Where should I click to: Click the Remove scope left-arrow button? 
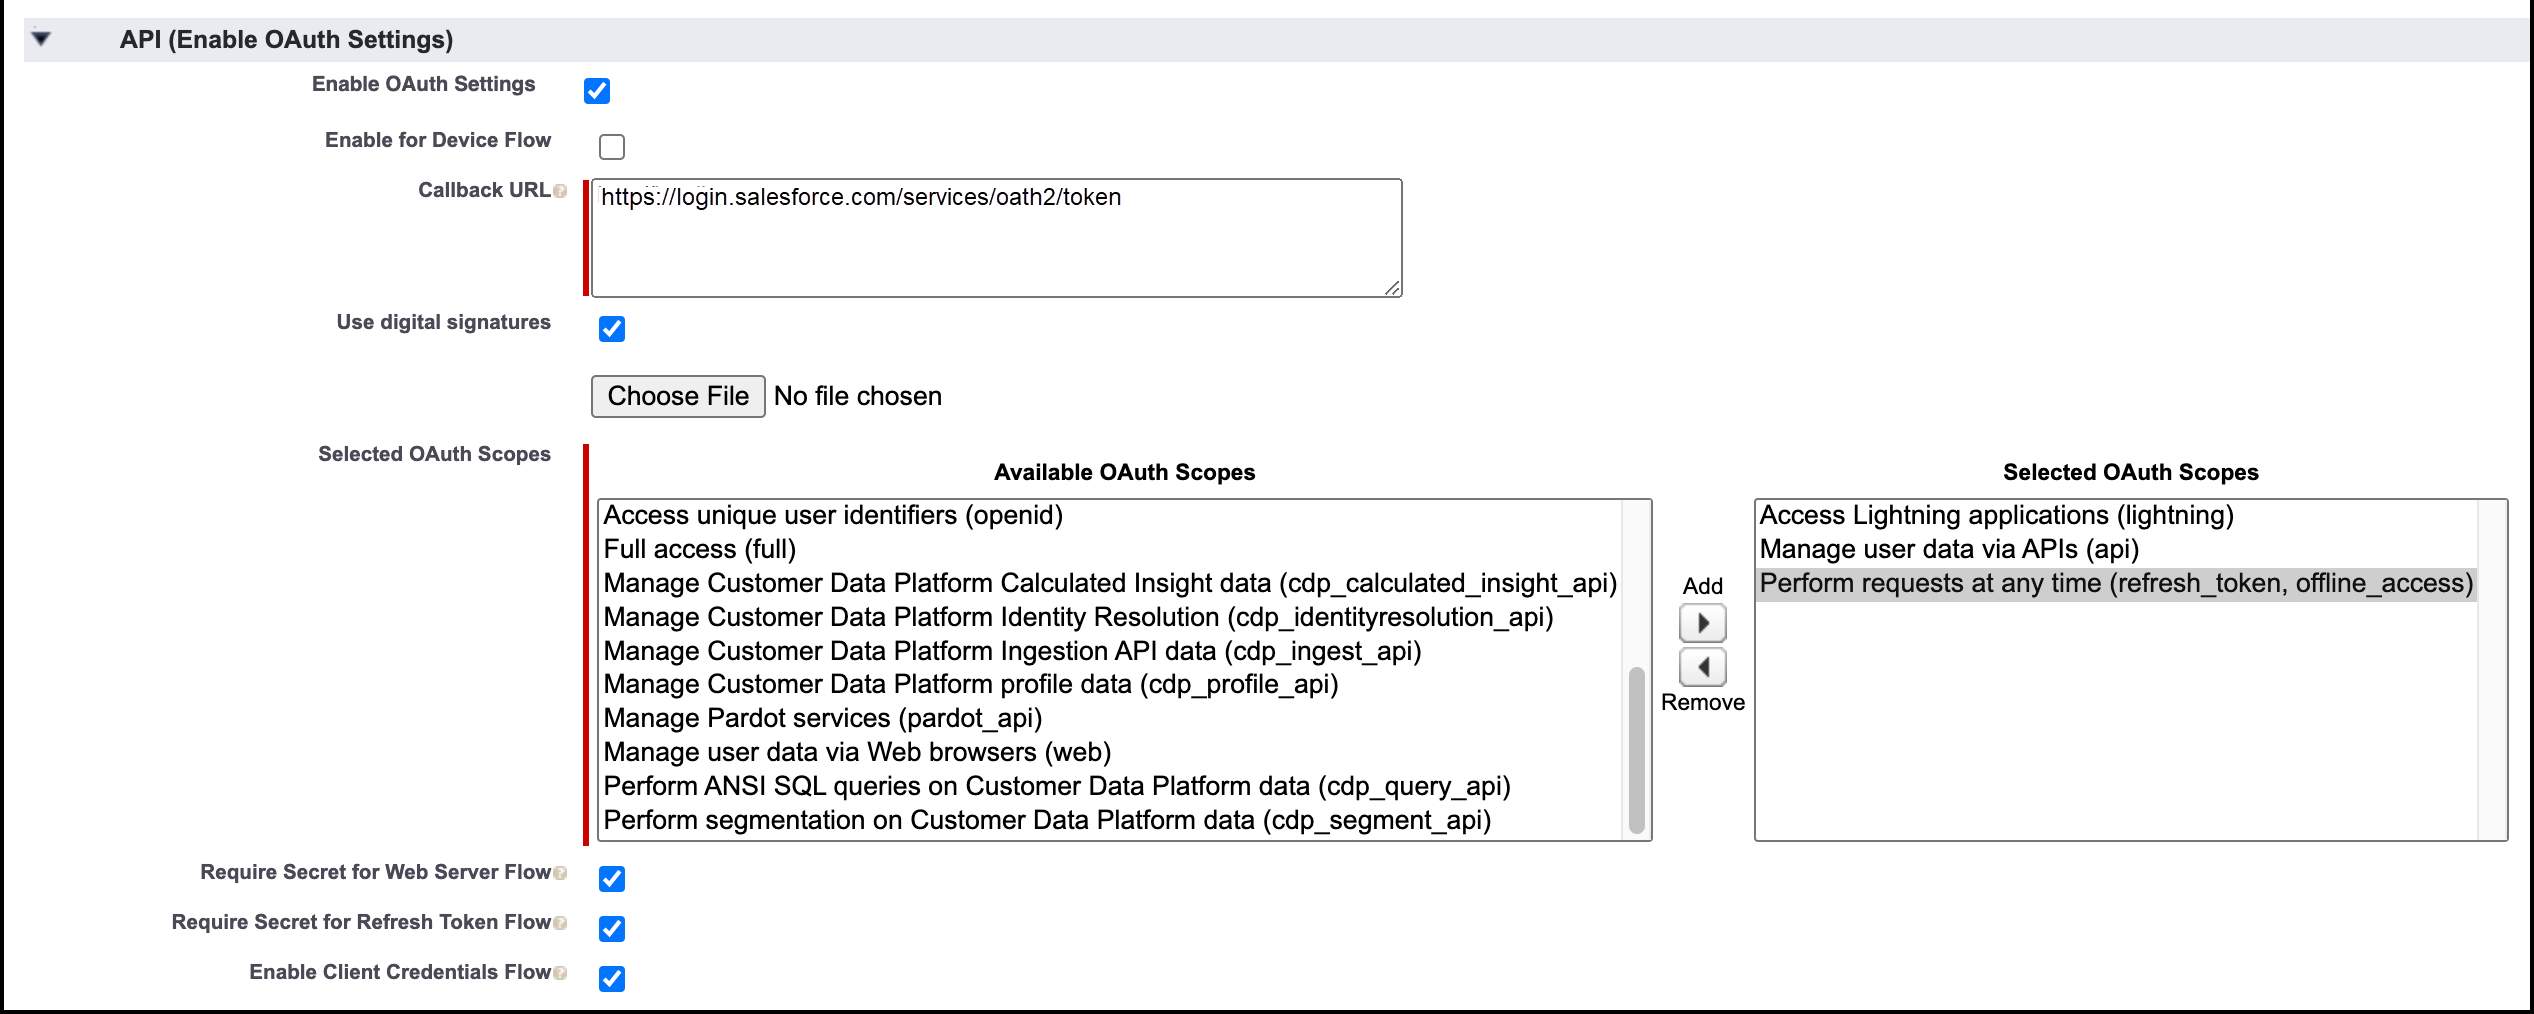pyautogui.click(x=1702, y=667)
